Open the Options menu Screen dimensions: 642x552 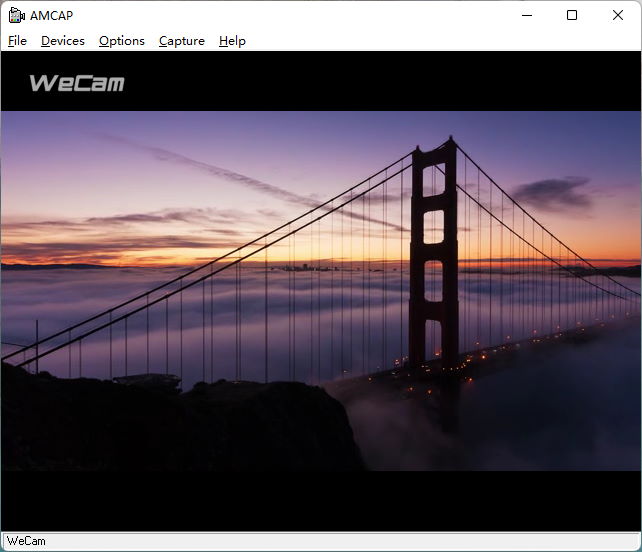point(121,41)
